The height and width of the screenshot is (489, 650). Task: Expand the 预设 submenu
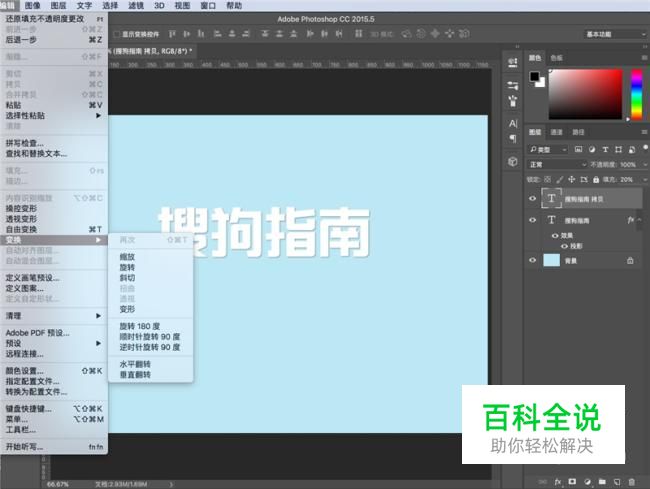[53, 343]
